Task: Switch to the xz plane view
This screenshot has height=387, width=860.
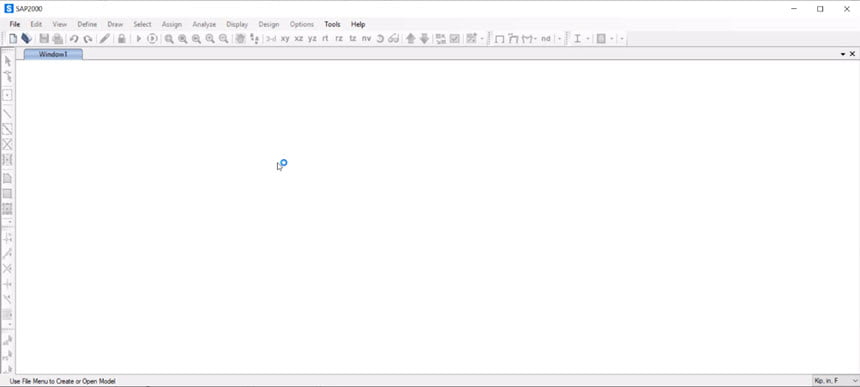Action: pos(298,39)
